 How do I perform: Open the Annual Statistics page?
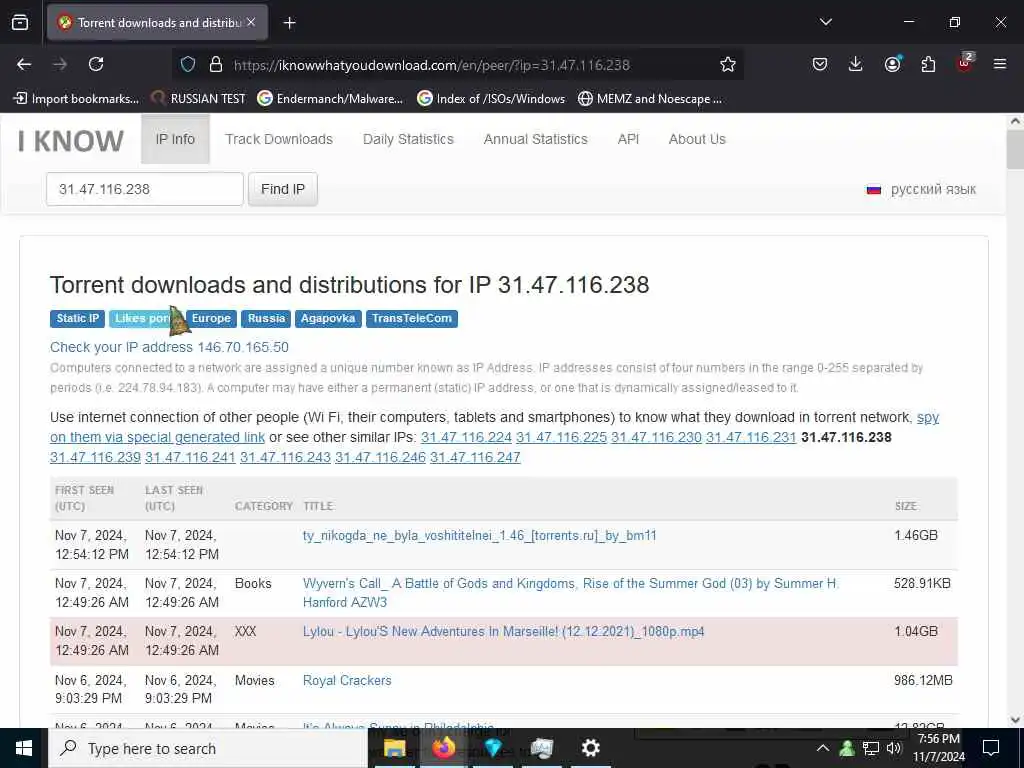tap(536, 139)
